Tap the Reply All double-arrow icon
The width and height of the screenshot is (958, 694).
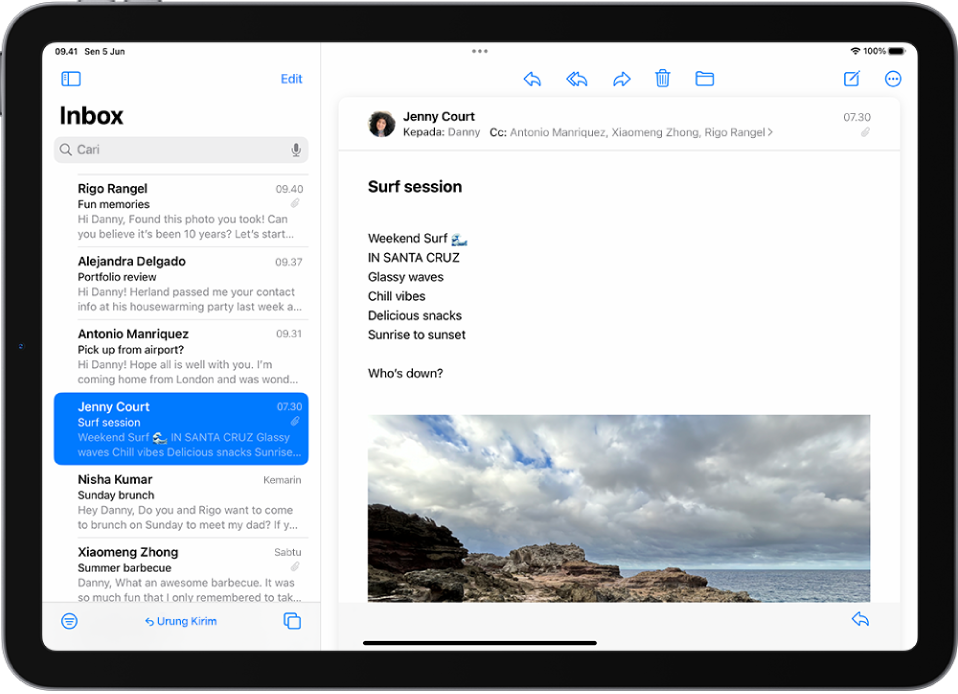coord(577,79)
